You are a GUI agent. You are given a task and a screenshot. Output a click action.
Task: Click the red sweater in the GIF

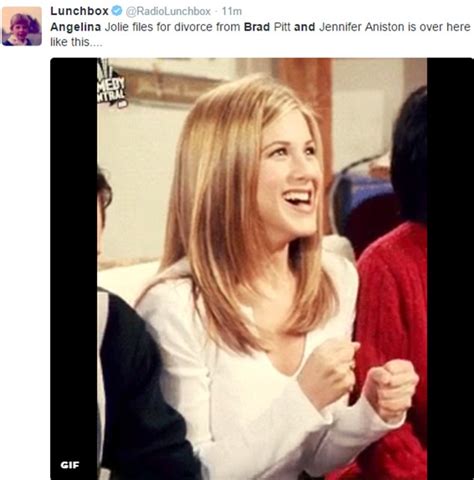[x=393, y=333]
